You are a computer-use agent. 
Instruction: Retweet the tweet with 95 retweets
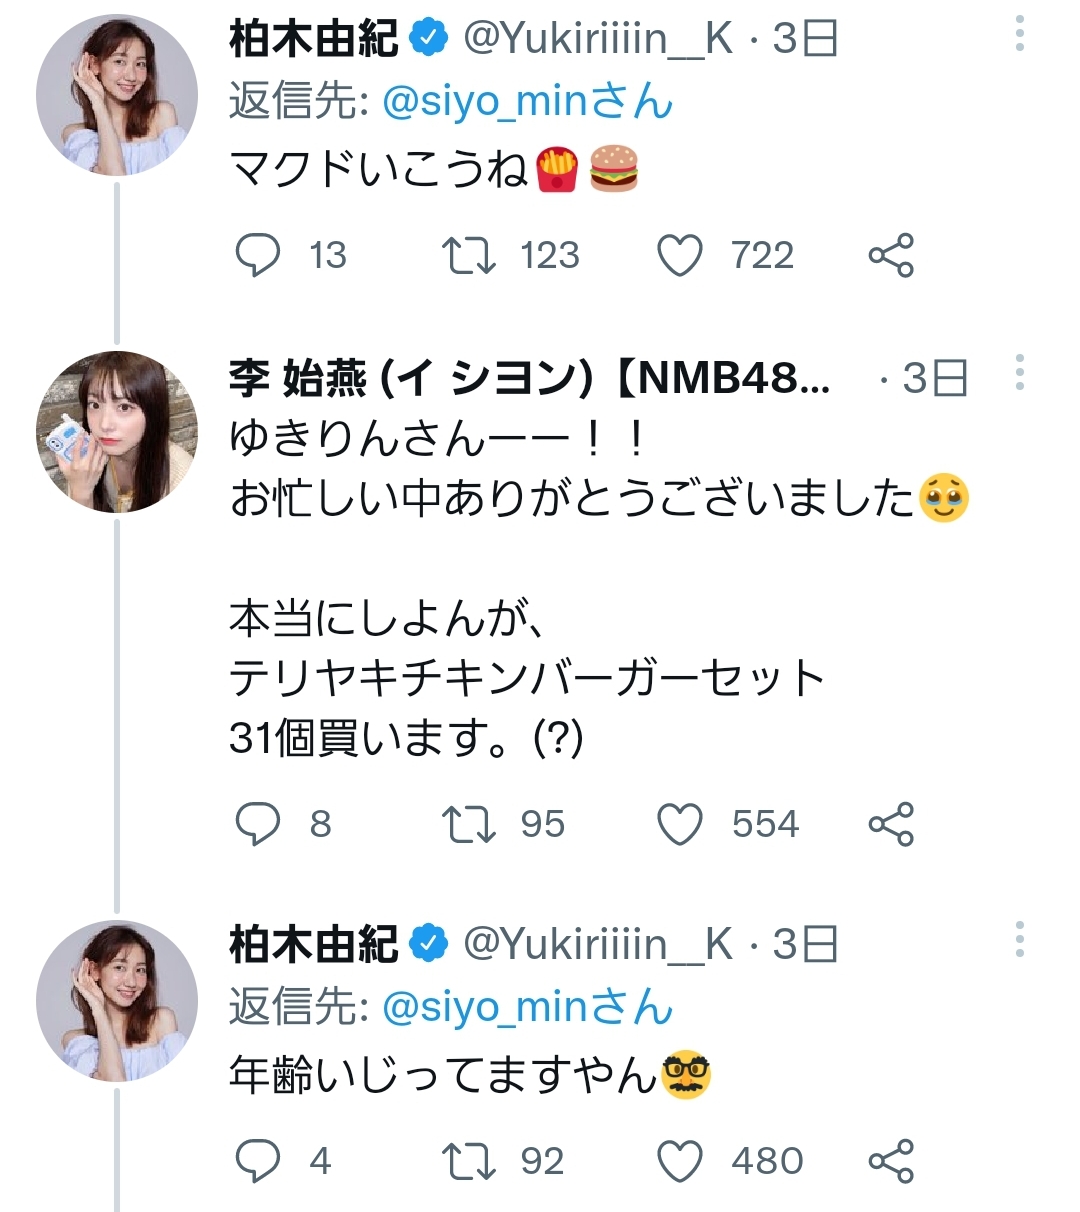[x=468, y=825]
